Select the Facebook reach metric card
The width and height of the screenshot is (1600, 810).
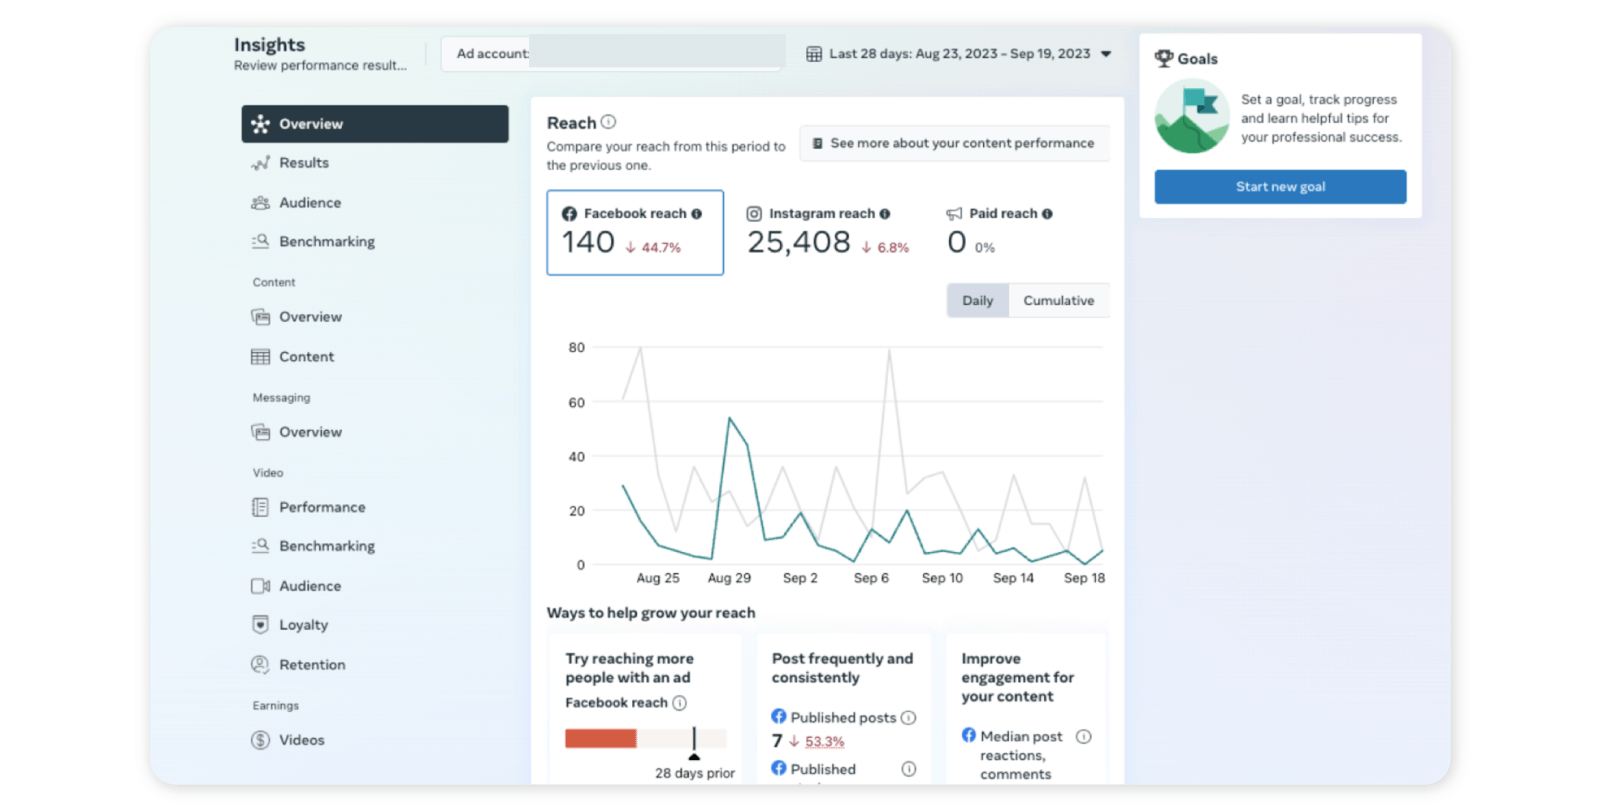pyautogui.click(x=635, y=233)
